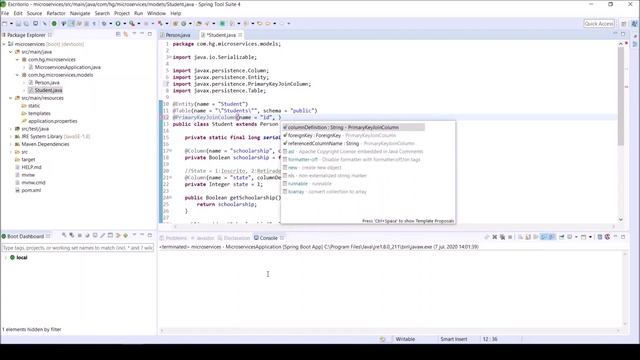Click Terminate square icon in Console toolbar
The image size is (640, 360).
(510, 237)
